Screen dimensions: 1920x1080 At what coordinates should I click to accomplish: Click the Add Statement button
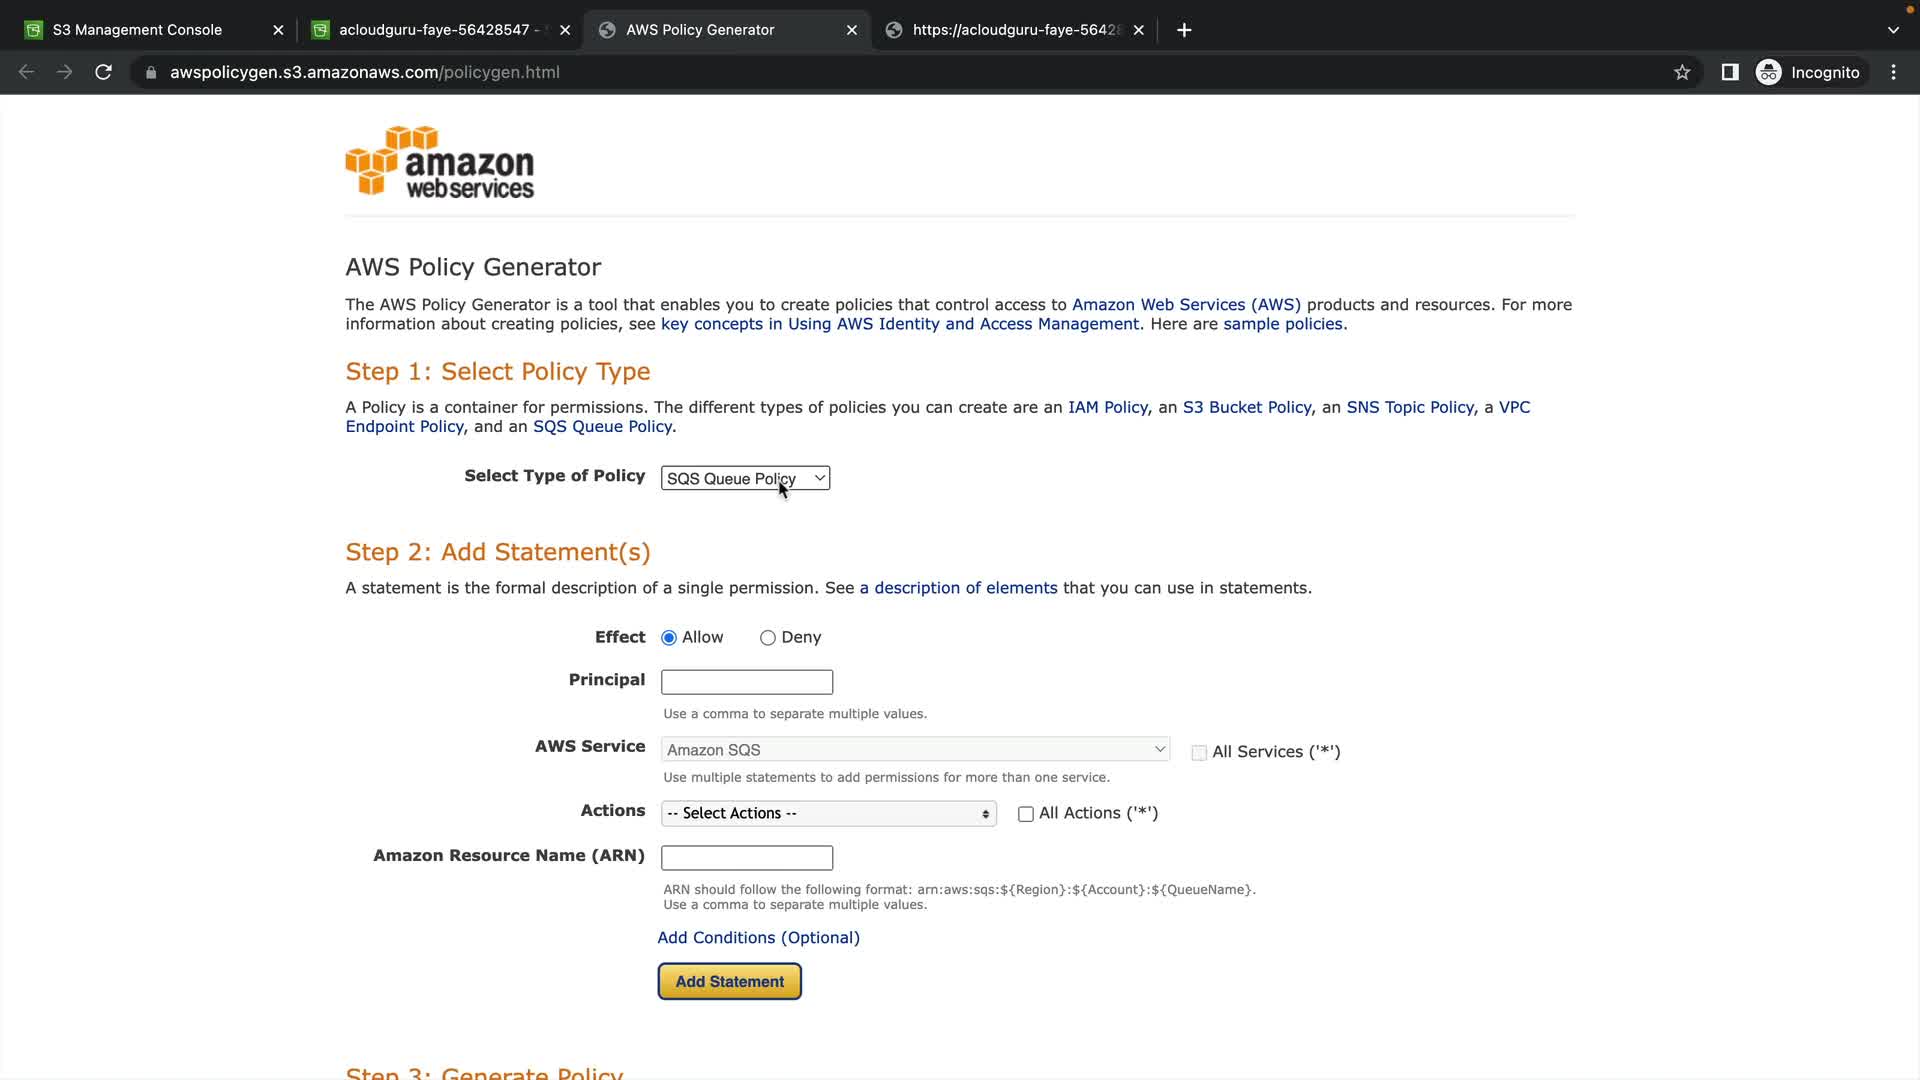point(729,981)
